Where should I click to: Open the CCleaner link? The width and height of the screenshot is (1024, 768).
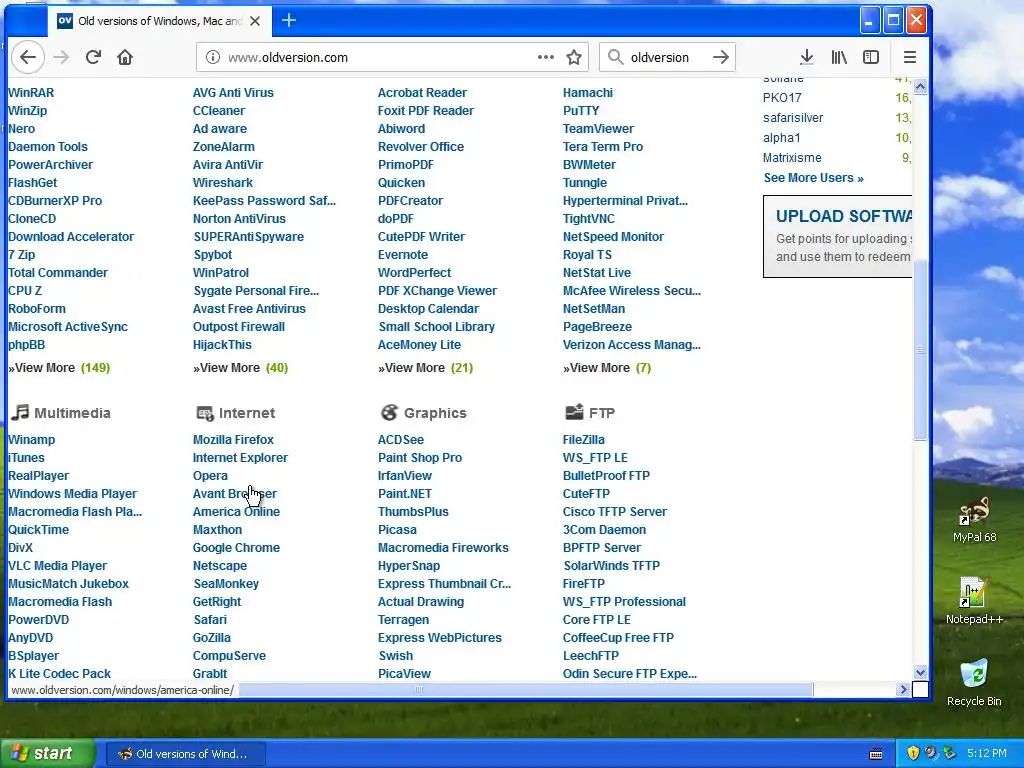219,111
